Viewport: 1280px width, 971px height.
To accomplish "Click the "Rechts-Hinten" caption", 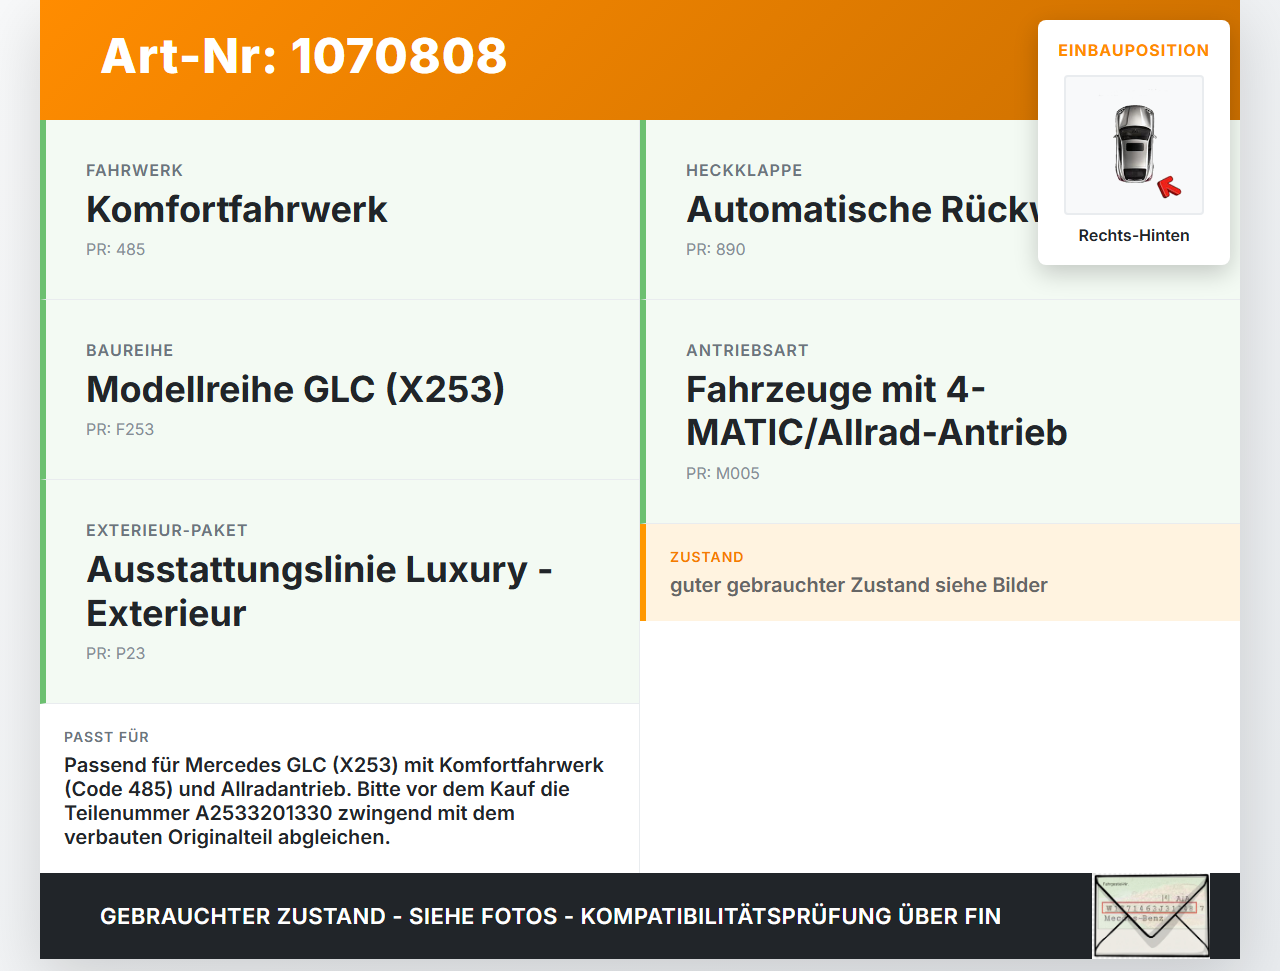I will (x=1134, y=235).
